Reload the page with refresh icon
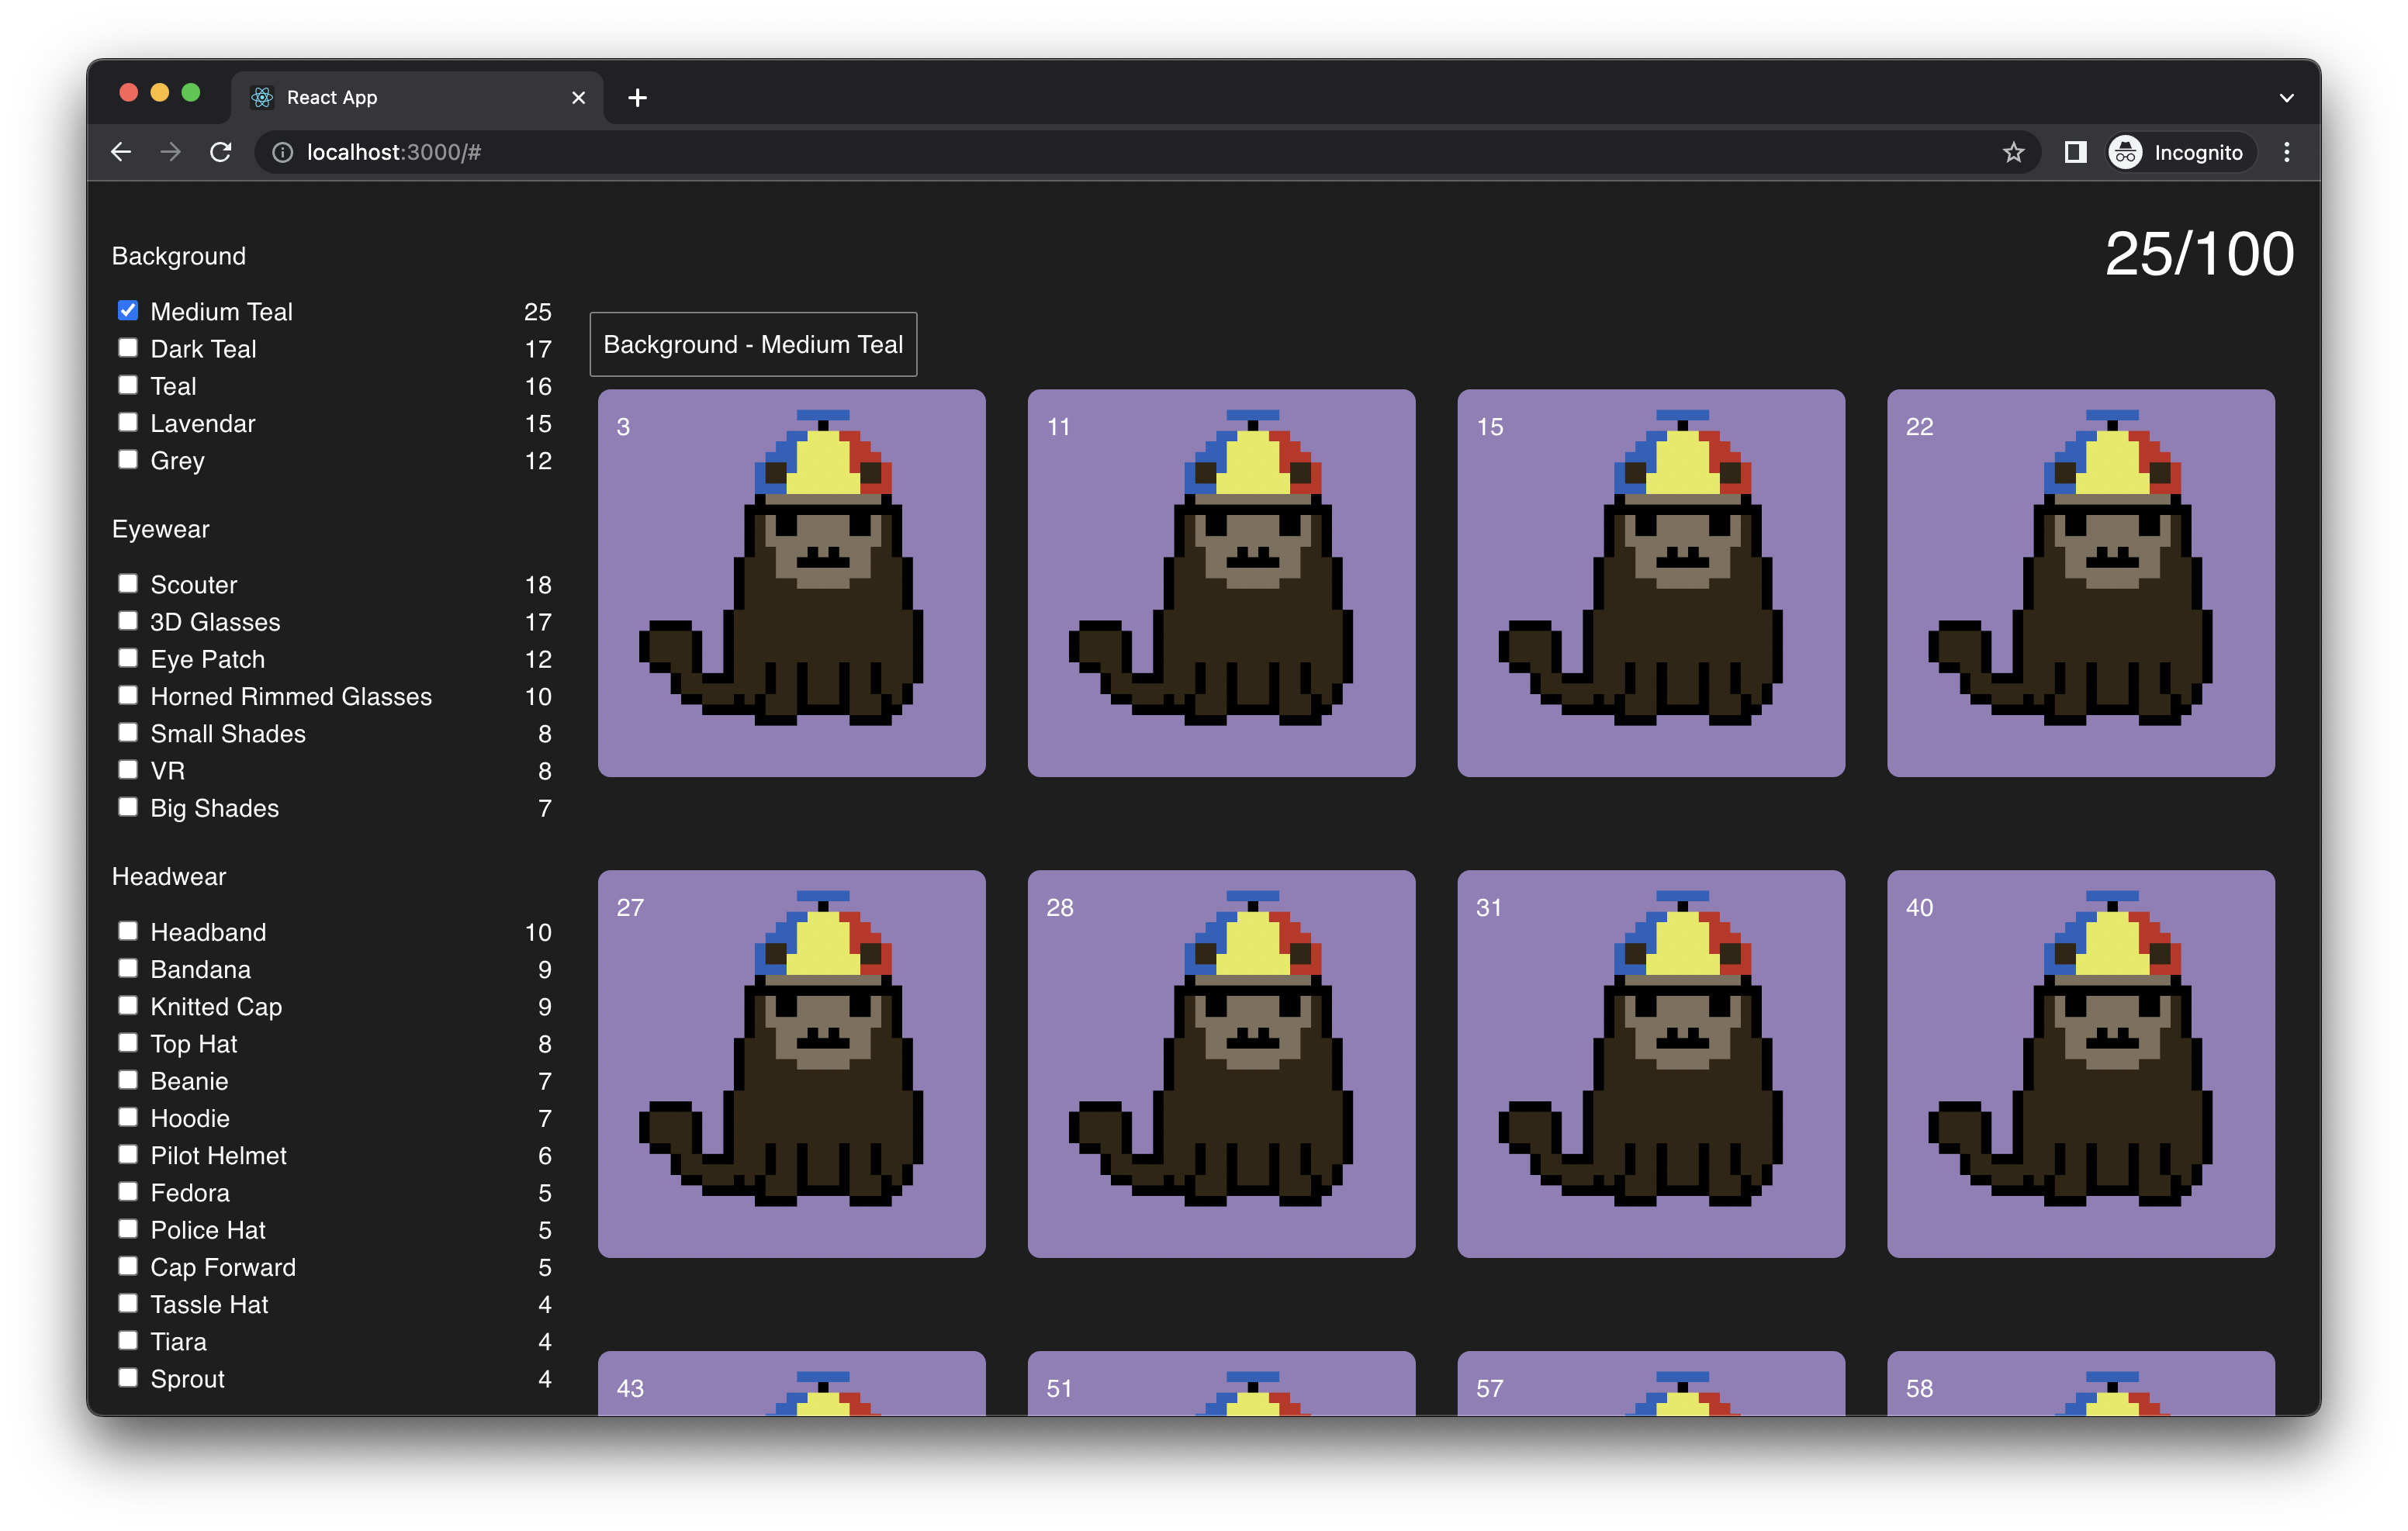The width and height of the screenshot is (2408, 1531). (x=221, y=152)
